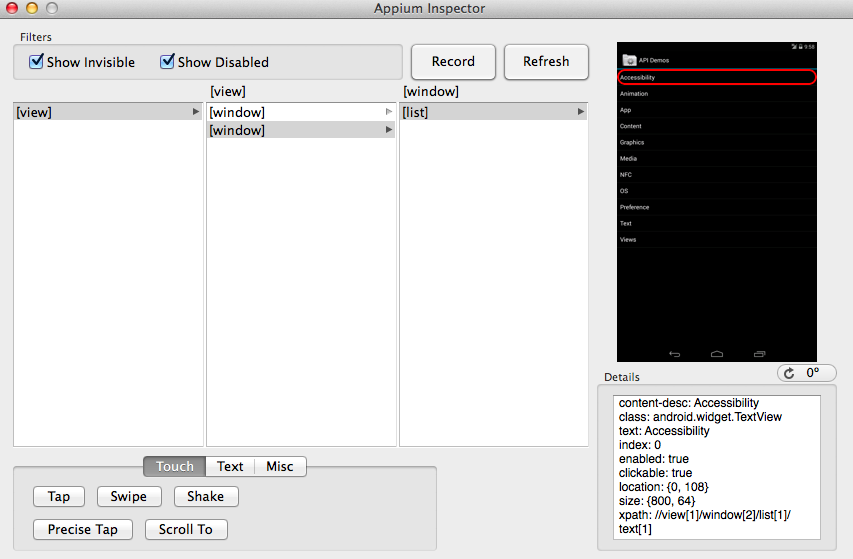This screenshot has width=853, height=559.
Task: Click Android recents icon in device screenshot
Action: click(759, 354)
